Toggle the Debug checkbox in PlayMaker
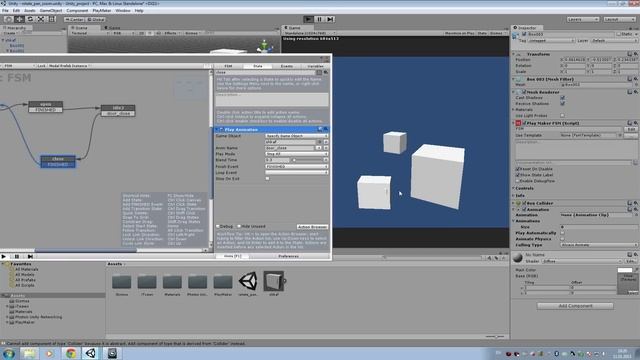This screenshot has width=640, height=360. [x=218, y=227]
